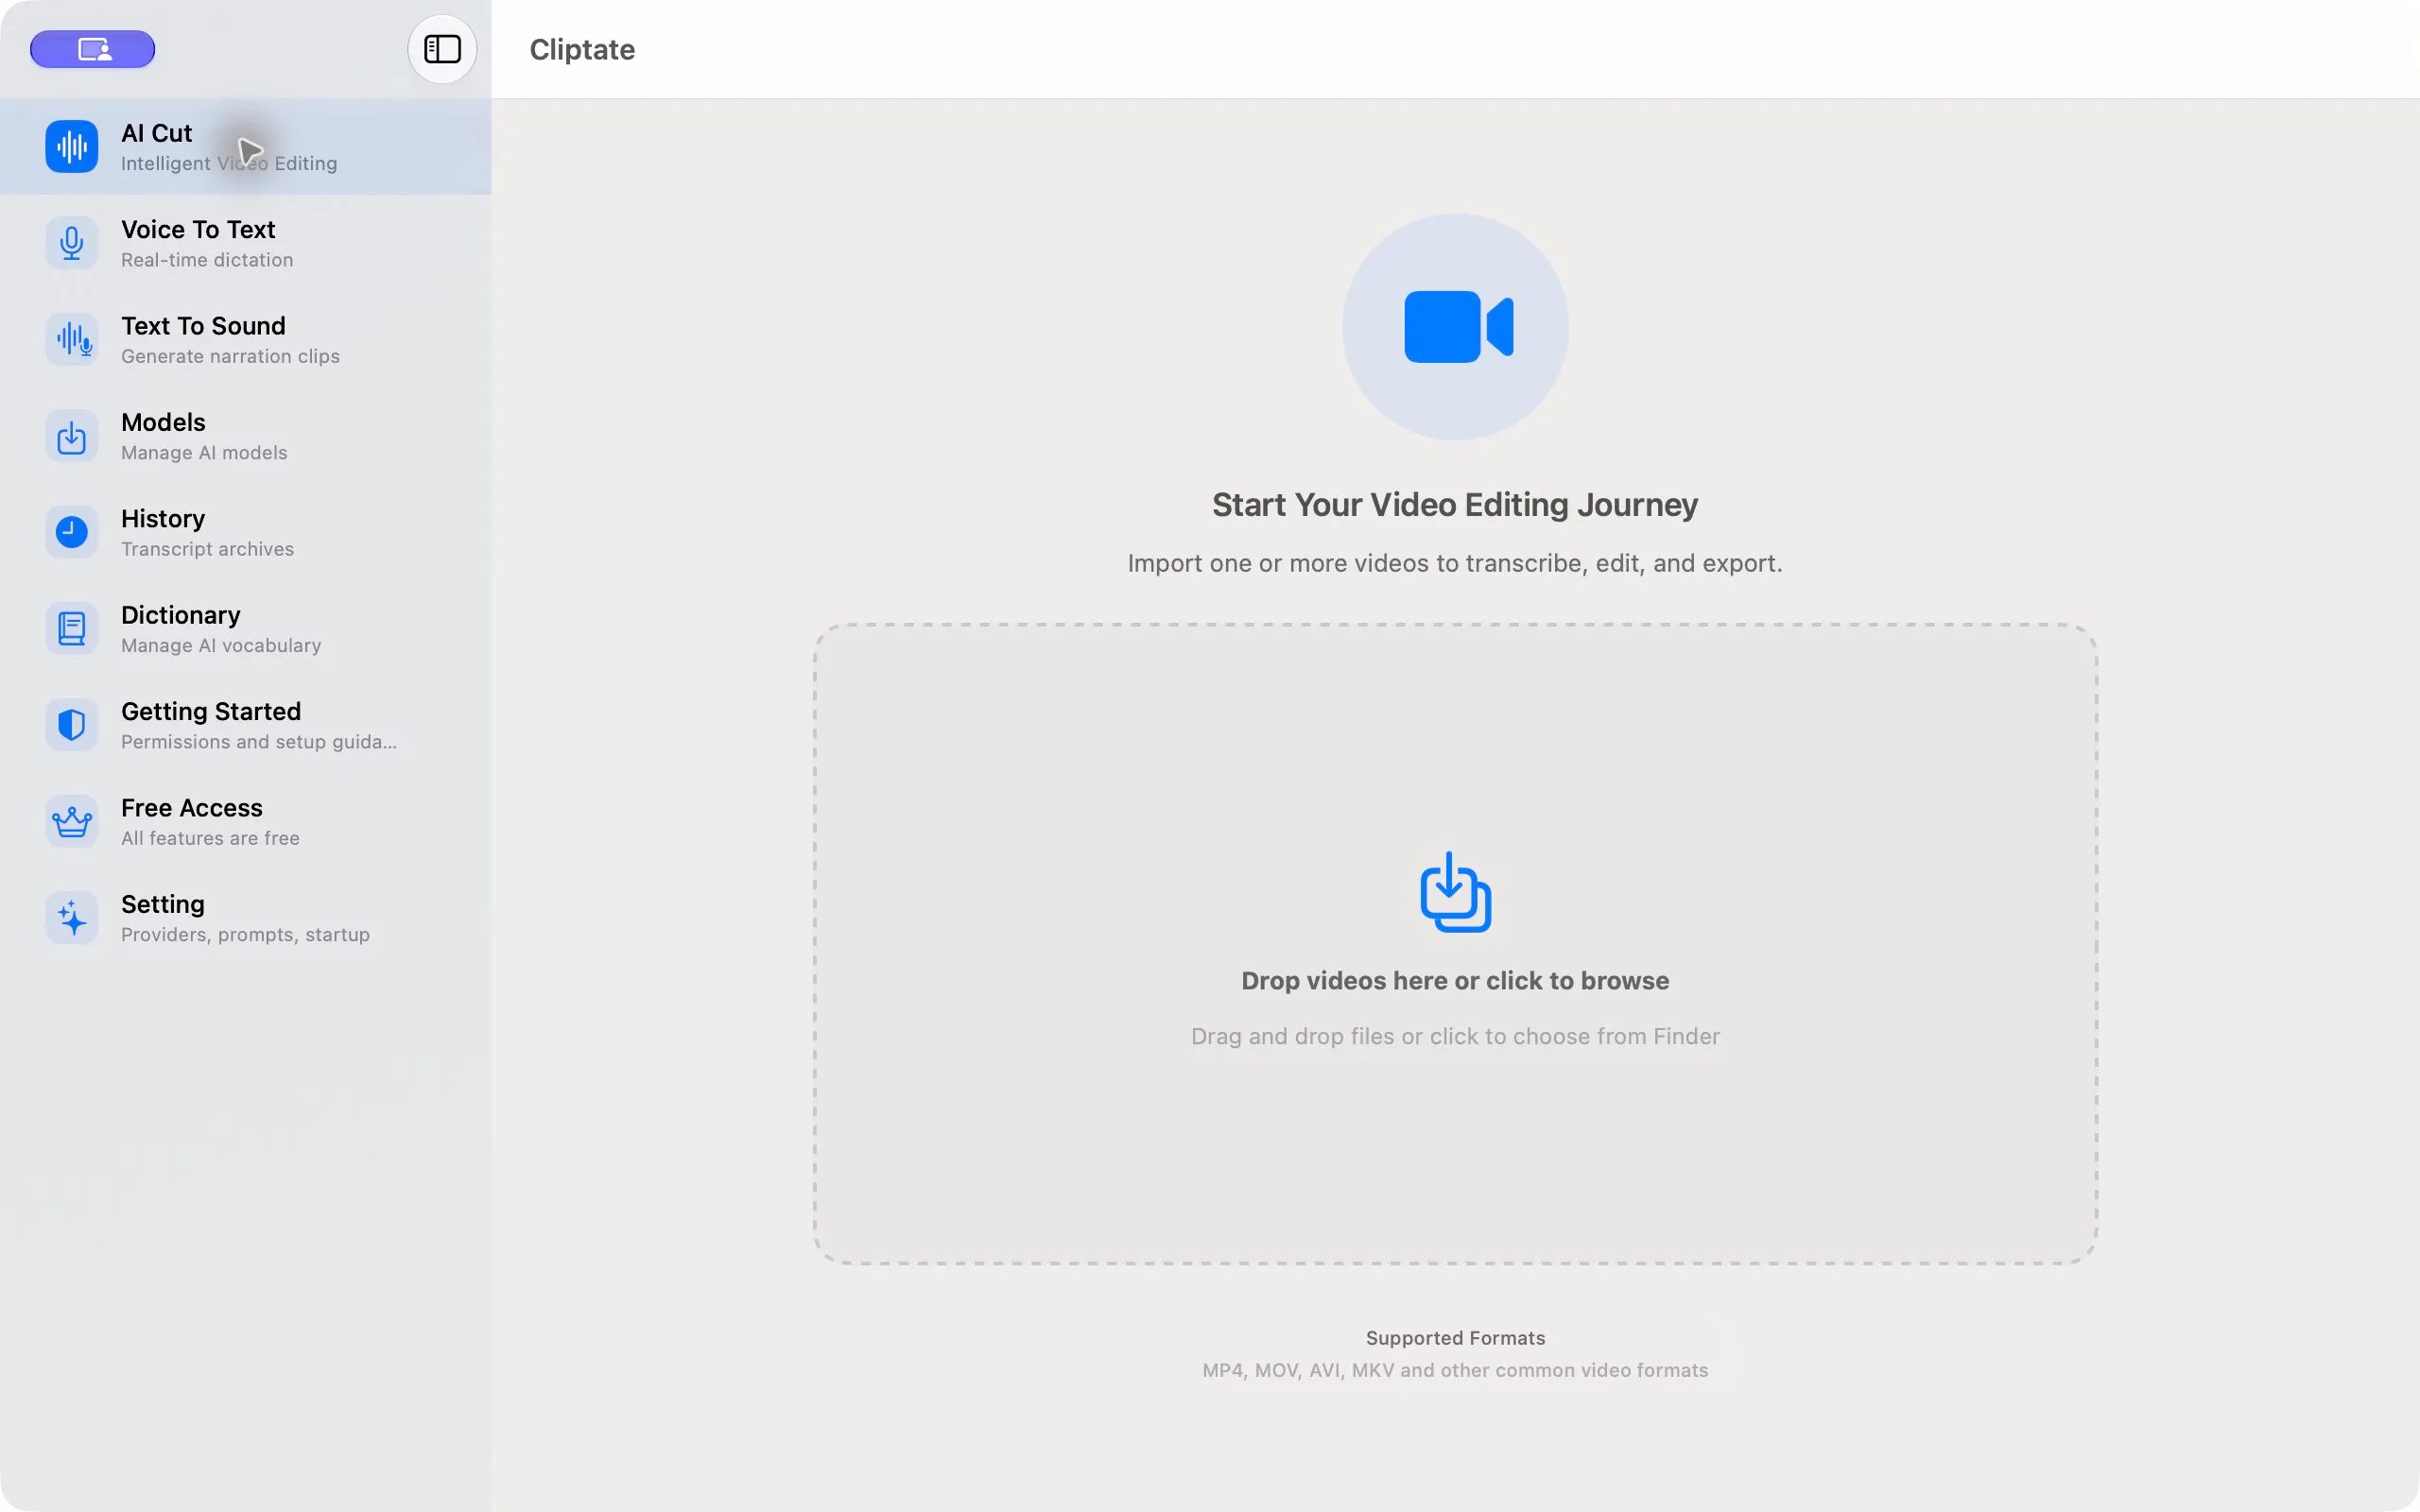Screen dimensions: 2420x1512
Task: Open History transcript archives
Action: coord(246,533)
